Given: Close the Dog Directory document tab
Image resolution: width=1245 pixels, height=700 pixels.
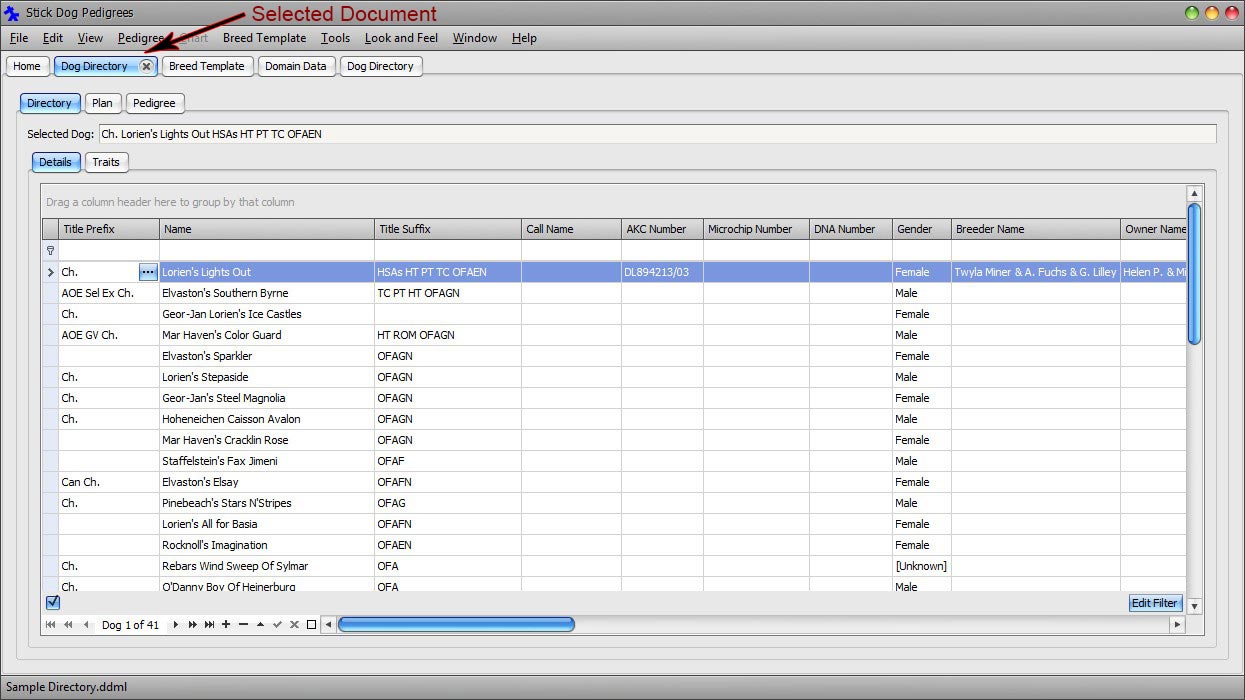Looking at the screenshot, I should coord(146,66).
